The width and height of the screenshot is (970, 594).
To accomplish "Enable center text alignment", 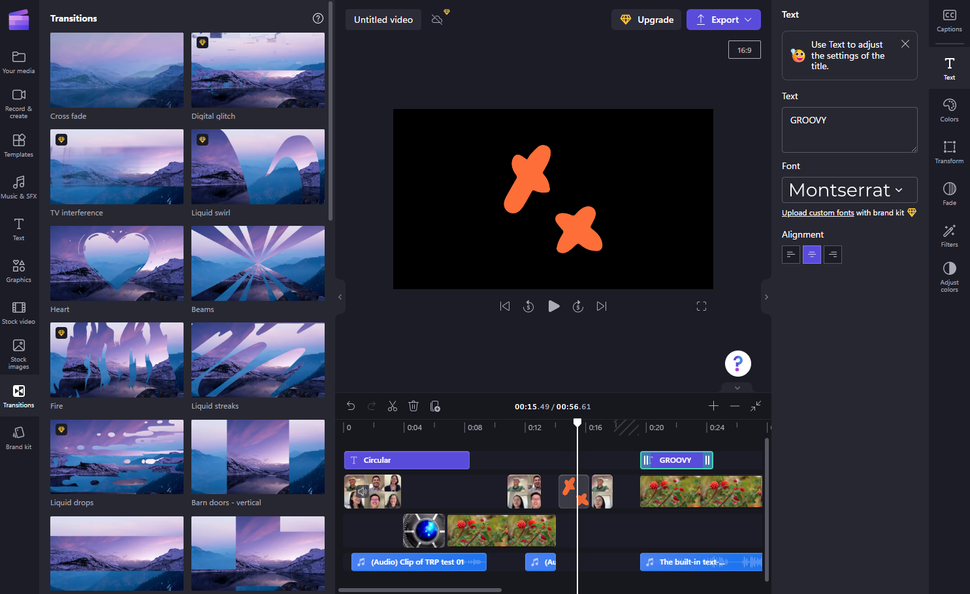I will (811, 254).
